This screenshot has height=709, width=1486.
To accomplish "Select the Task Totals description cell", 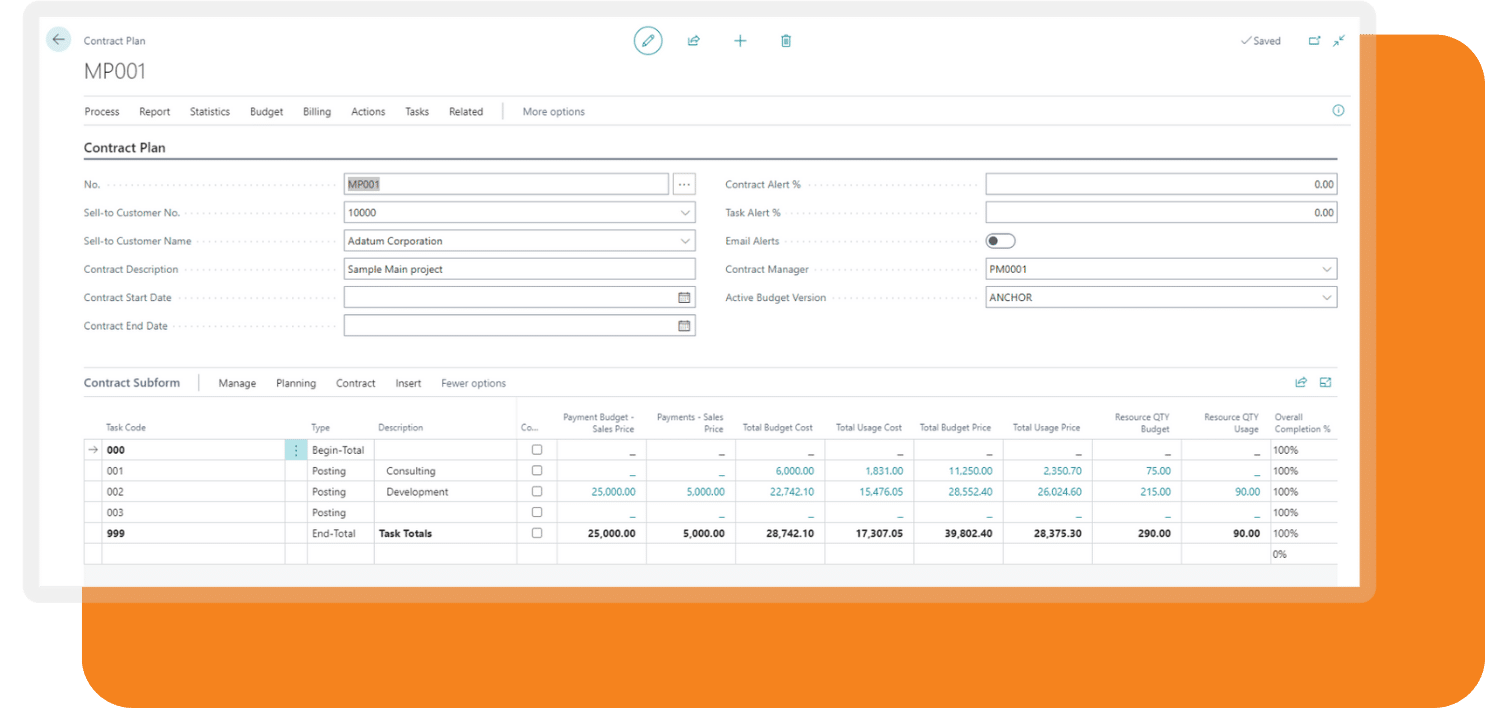I will coord(445,533).
